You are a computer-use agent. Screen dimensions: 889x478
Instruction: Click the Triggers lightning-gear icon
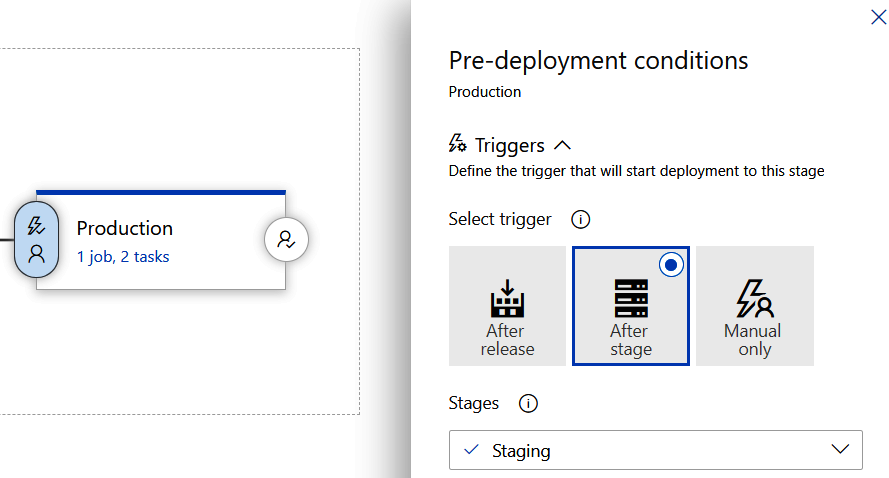458,144
